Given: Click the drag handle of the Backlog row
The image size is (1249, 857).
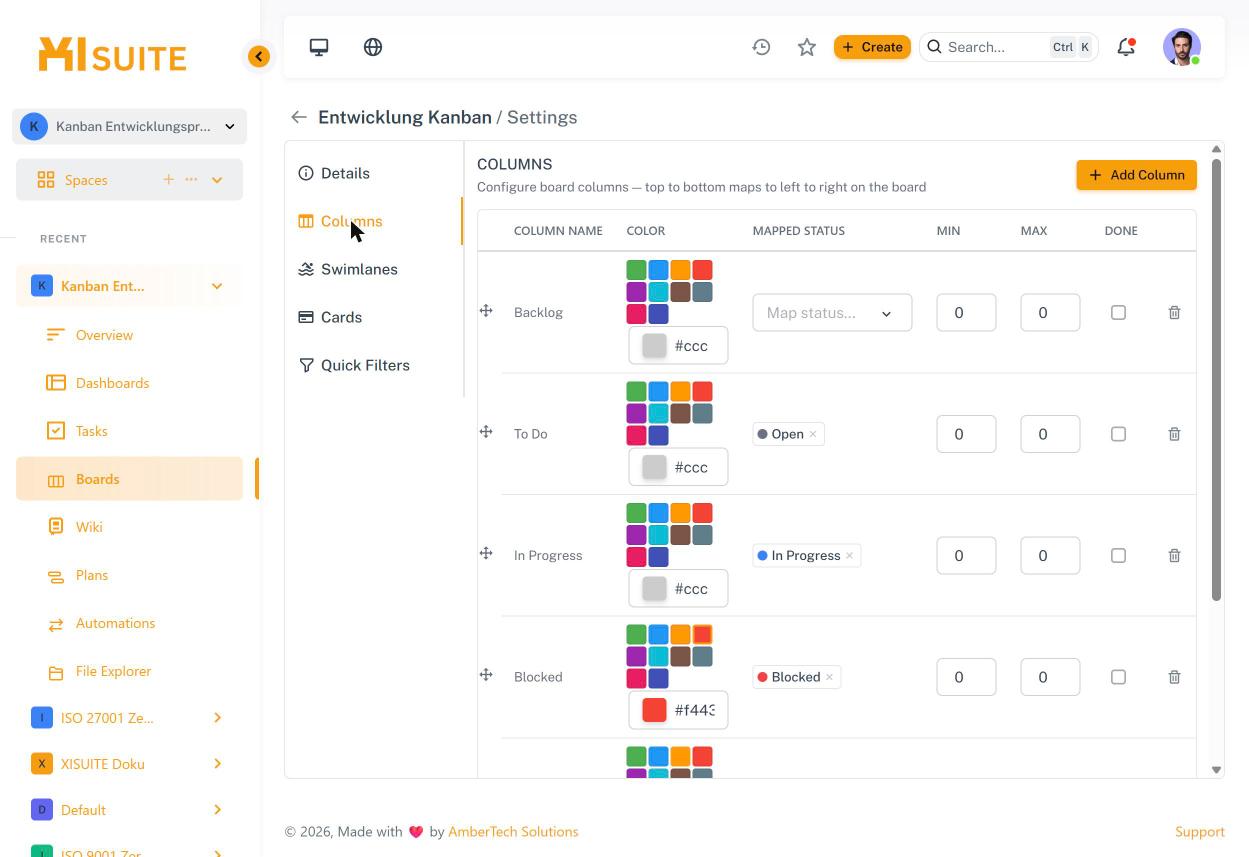Looking at the screenshot, I should (x=486, y=311).
